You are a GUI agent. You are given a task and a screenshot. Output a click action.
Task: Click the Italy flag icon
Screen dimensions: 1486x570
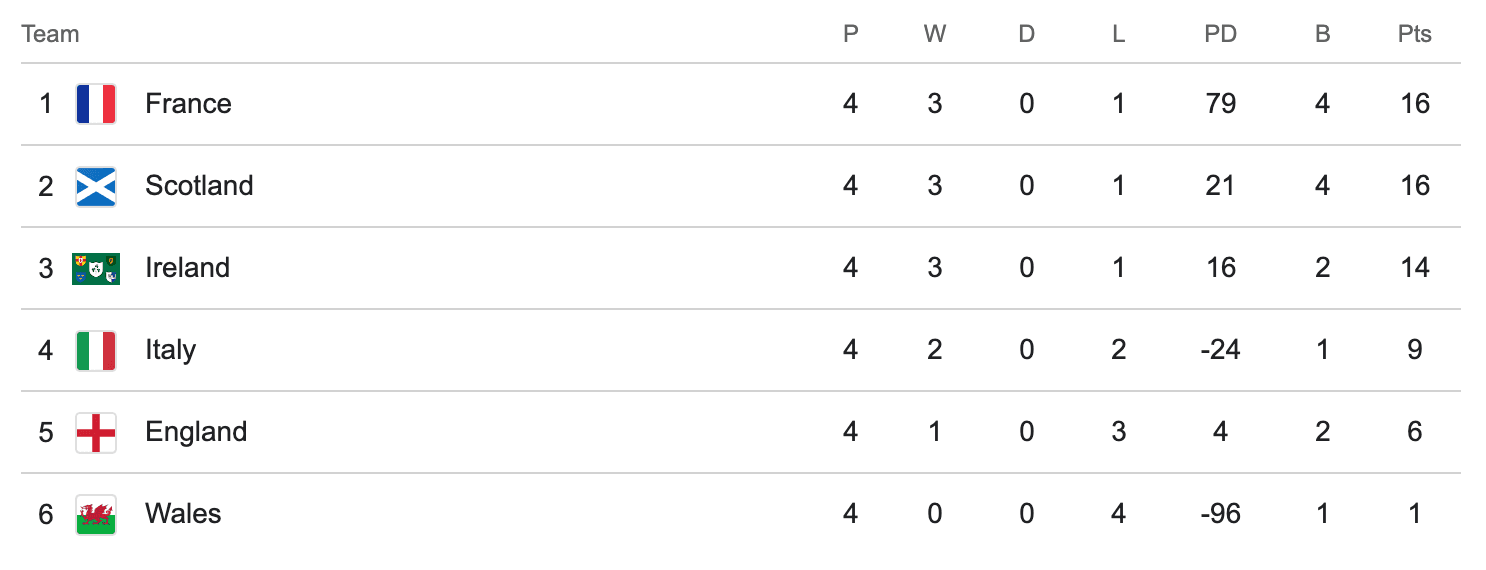click(x=96, y=350)
